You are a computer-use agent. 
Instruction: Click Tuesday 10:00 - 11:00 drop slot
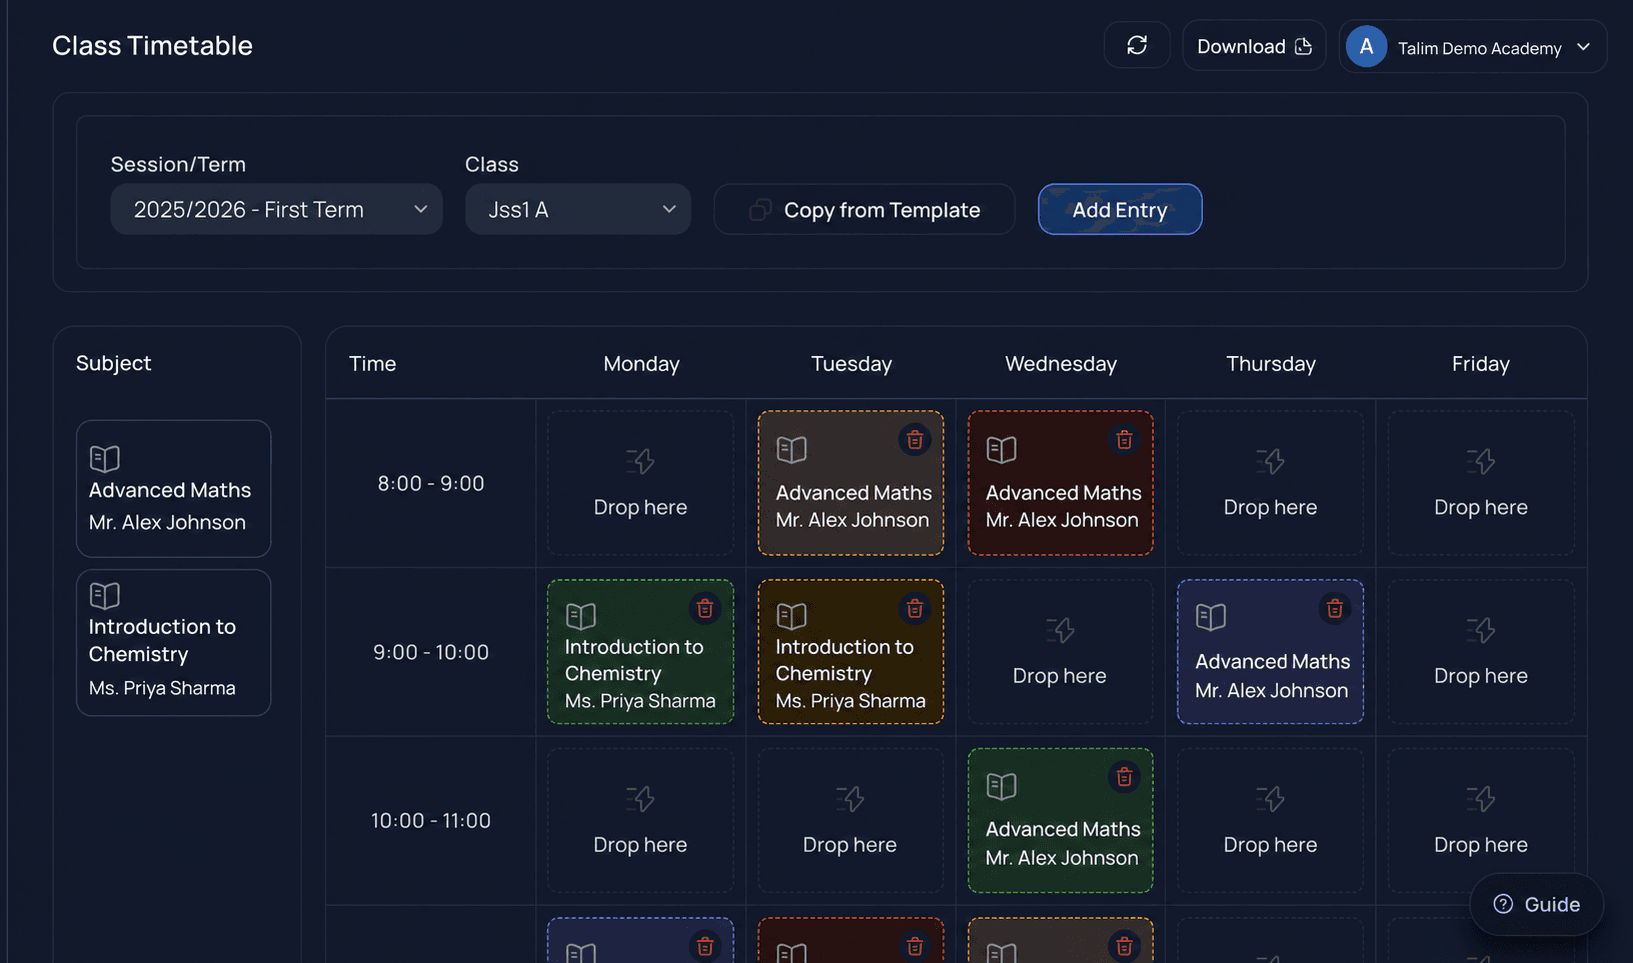tap(850, 820)
